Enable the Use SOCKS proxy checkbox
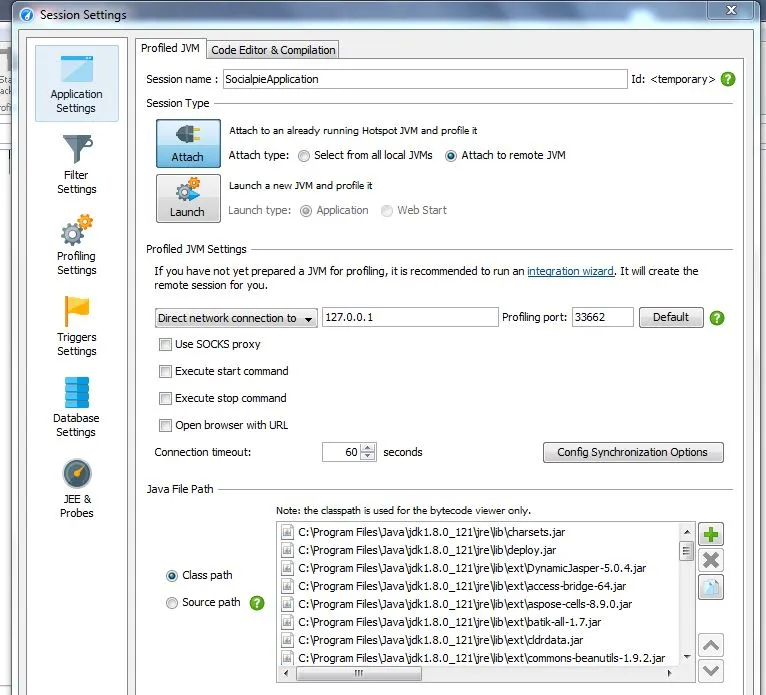 click(166, 344)
